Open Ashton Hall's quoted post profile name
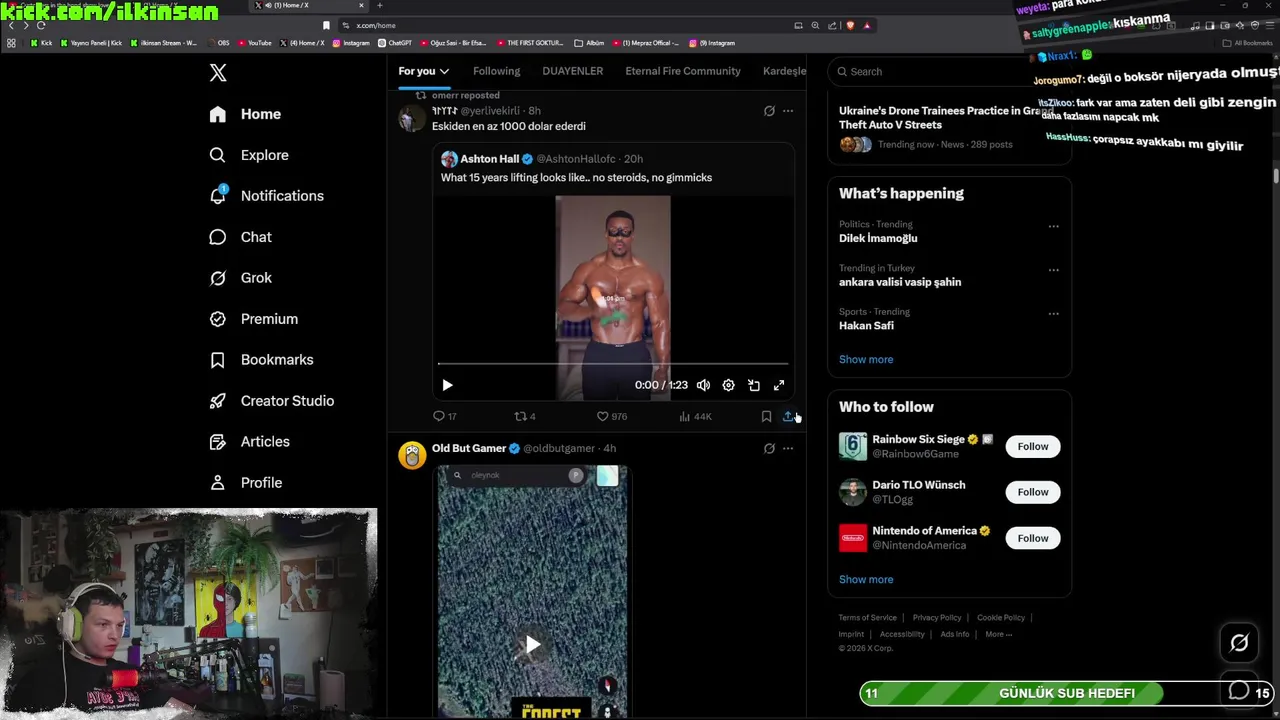Viewport: 1280px width, 720px height. point(489,159)
